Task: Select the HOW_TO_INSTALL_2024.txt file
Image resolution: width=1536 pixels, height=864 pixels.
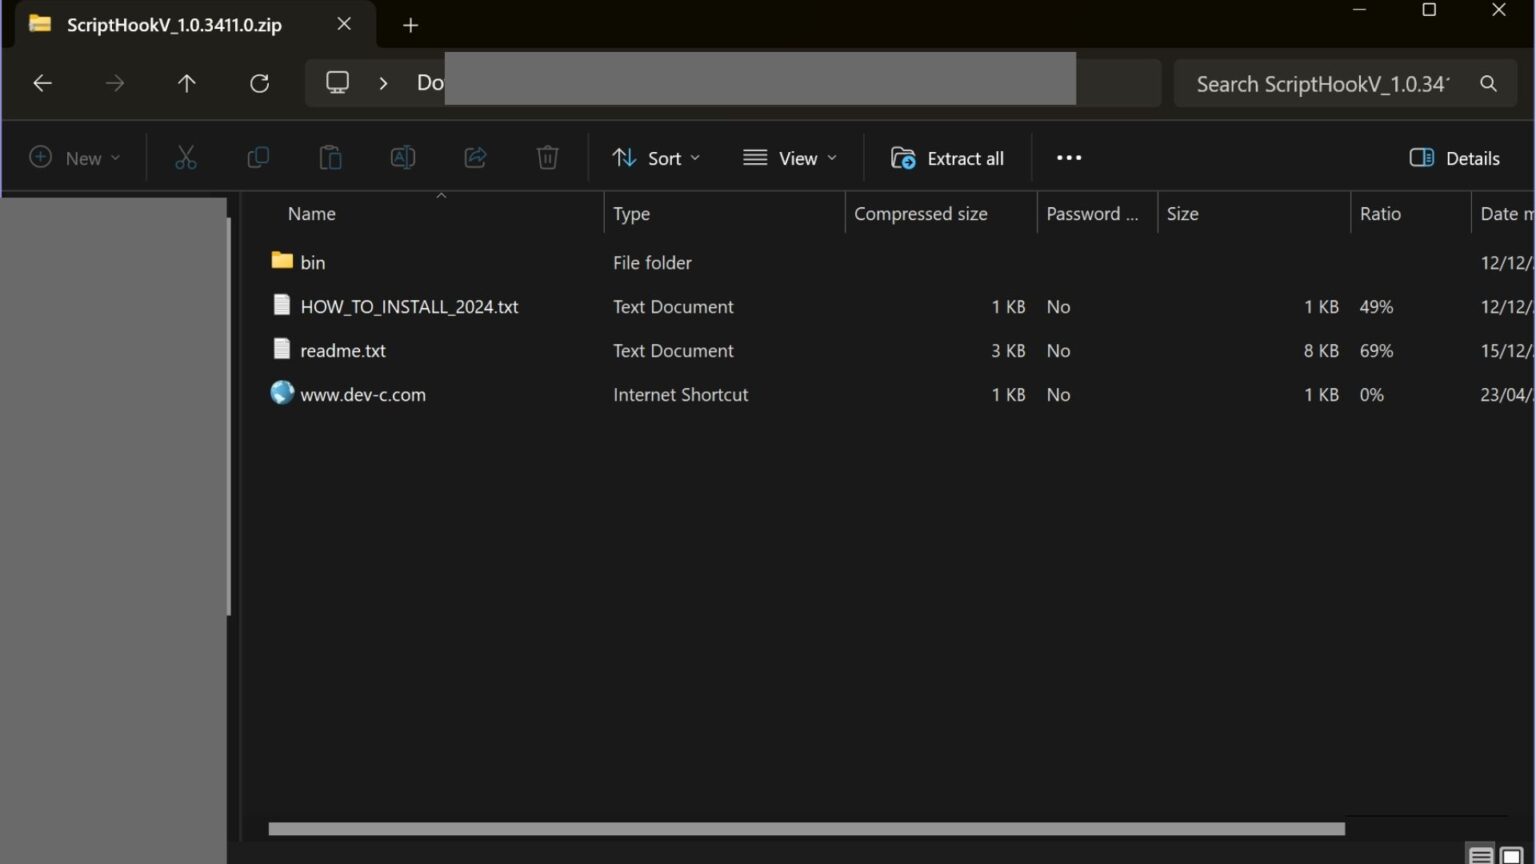Action: [409, 307]
